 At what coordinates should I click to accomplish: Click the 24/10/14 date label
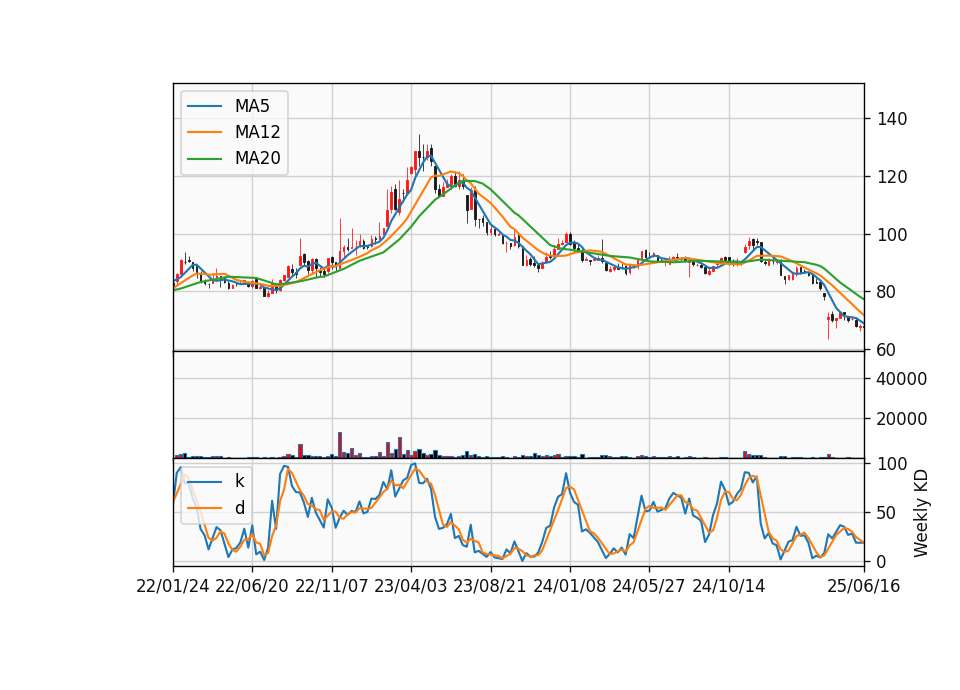[729, 586]
